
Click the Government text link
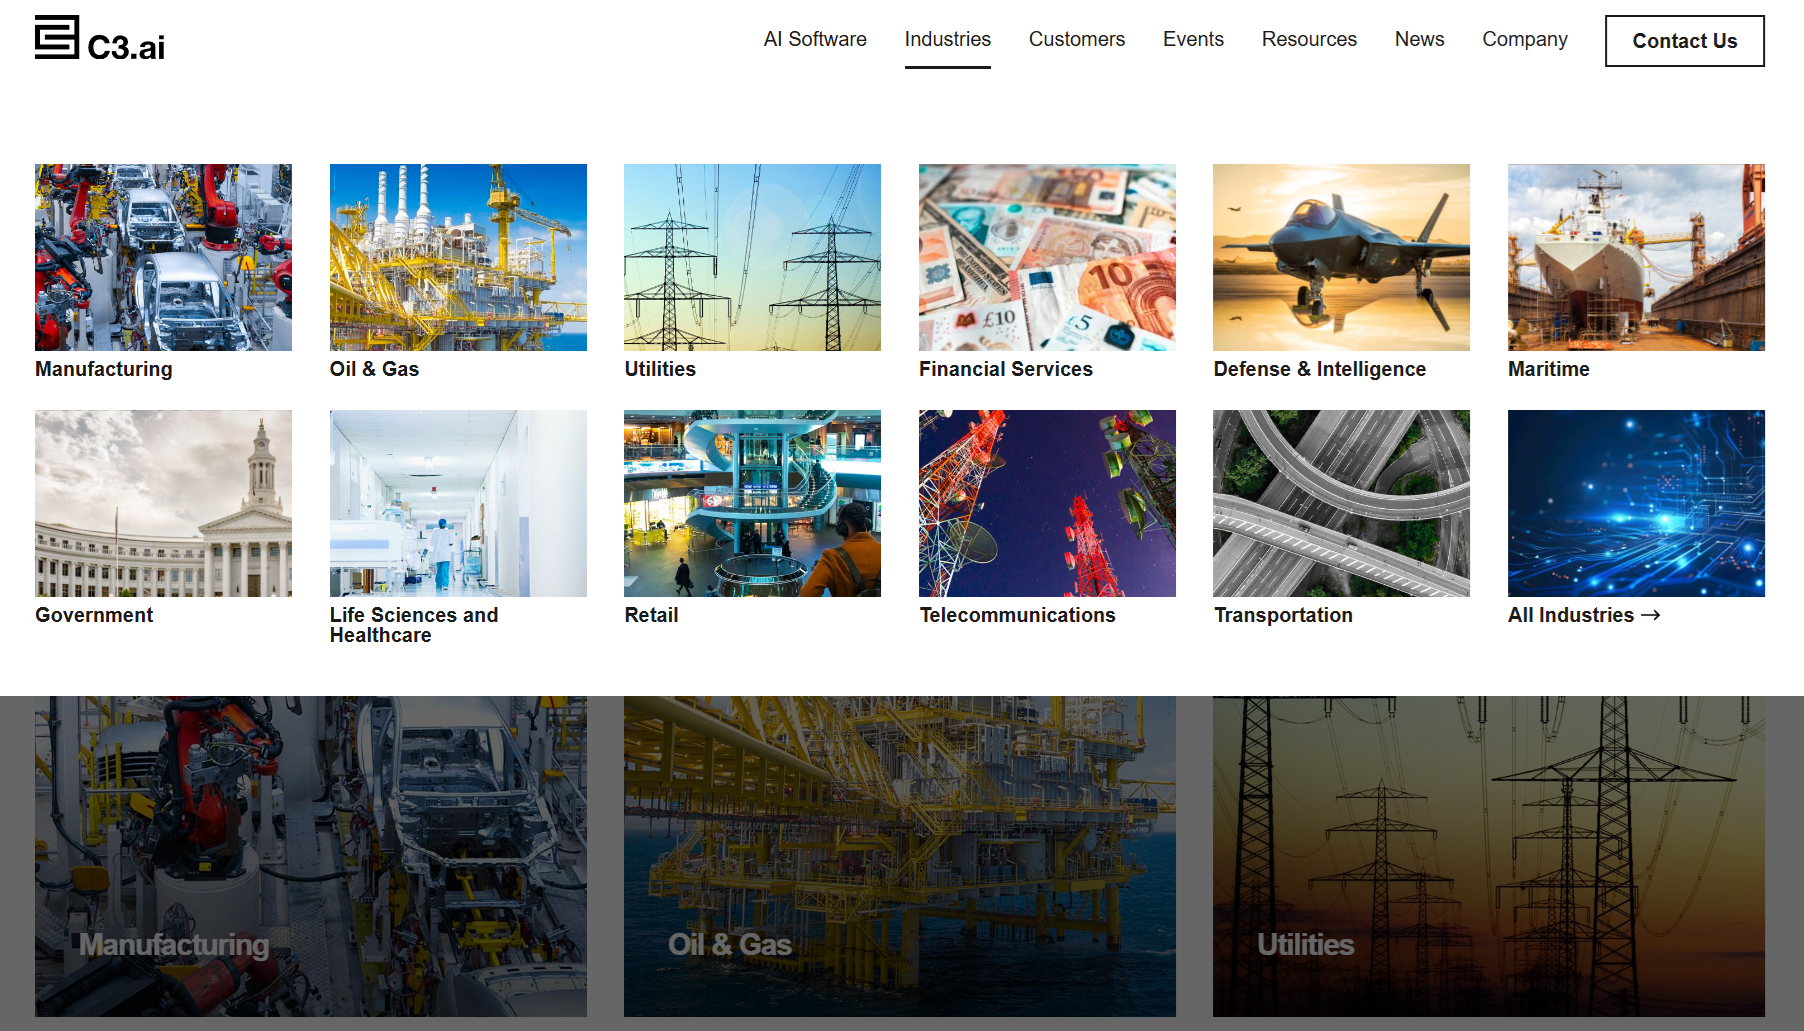94,615
